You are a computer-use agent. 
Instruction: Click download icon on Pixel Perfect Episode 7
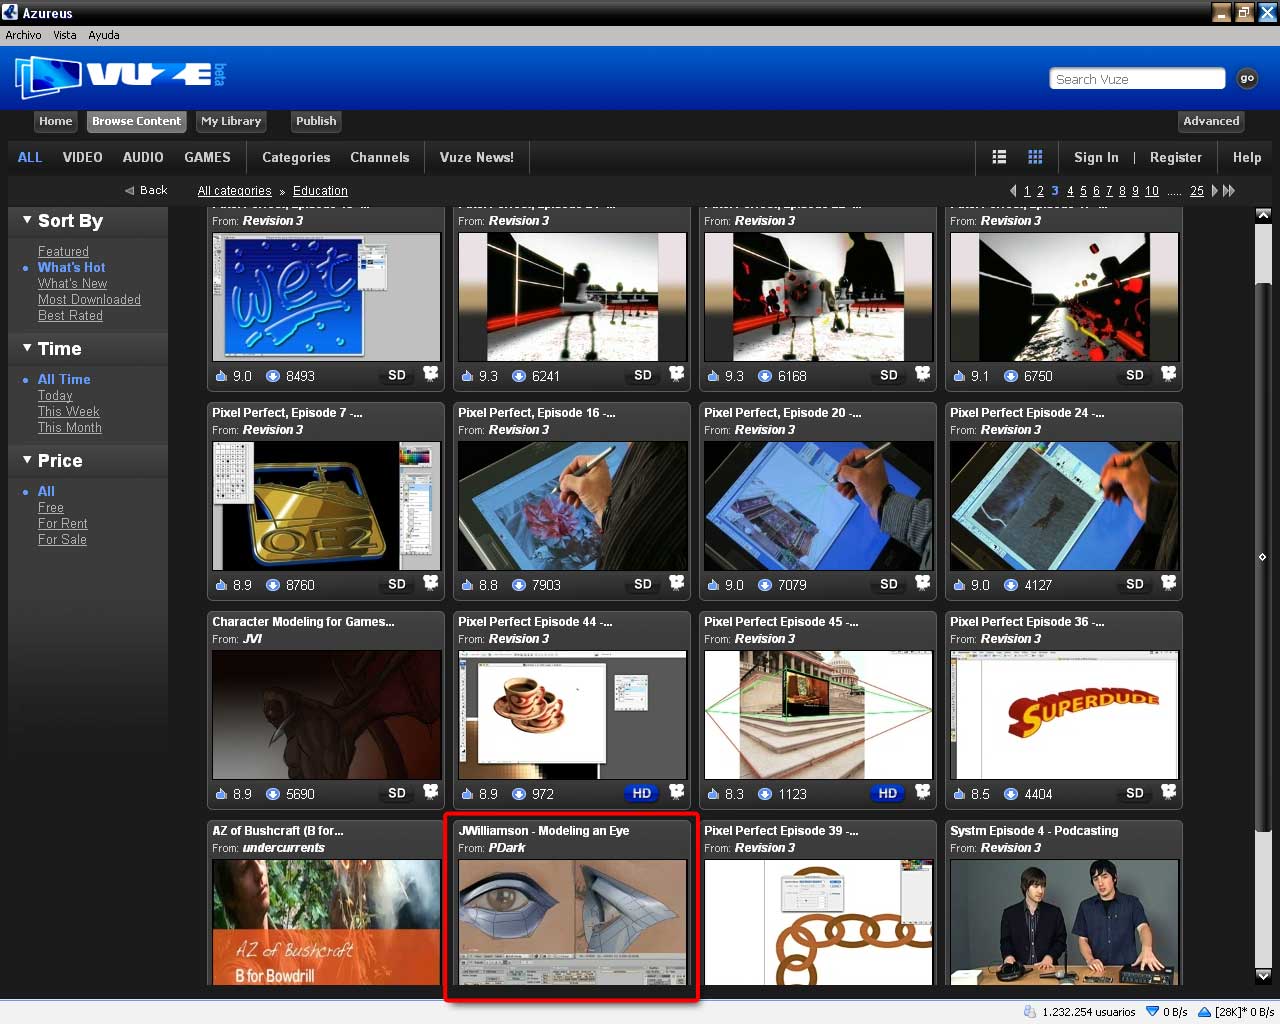point(273,585)
